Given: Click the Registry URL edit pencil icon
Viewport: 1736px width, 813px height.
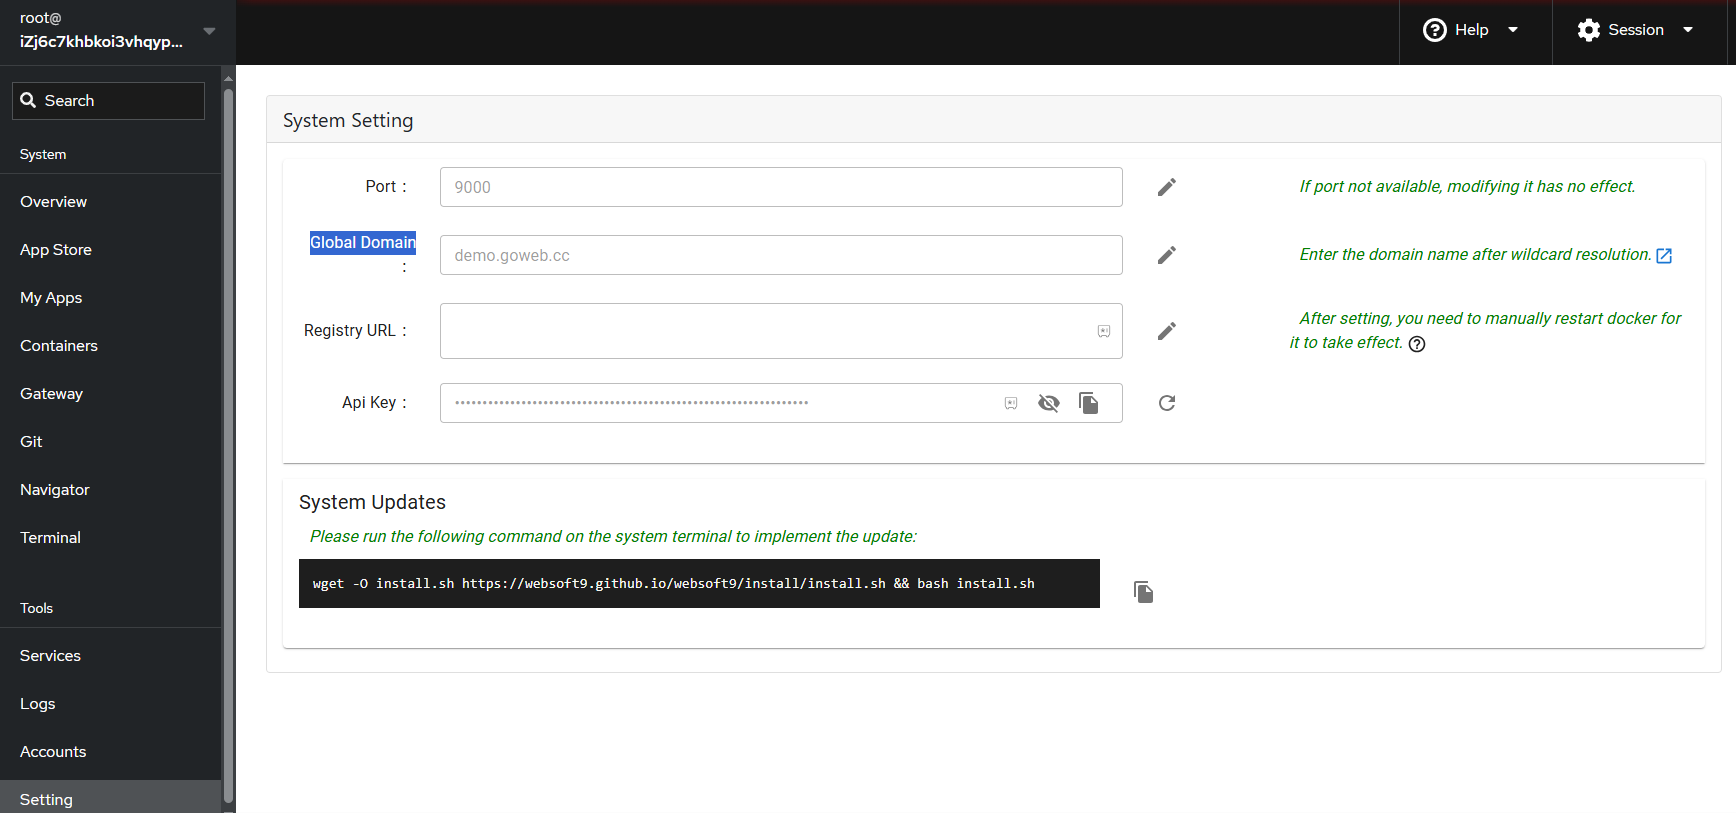Looking at the screenshot, I should [1166, 331].
